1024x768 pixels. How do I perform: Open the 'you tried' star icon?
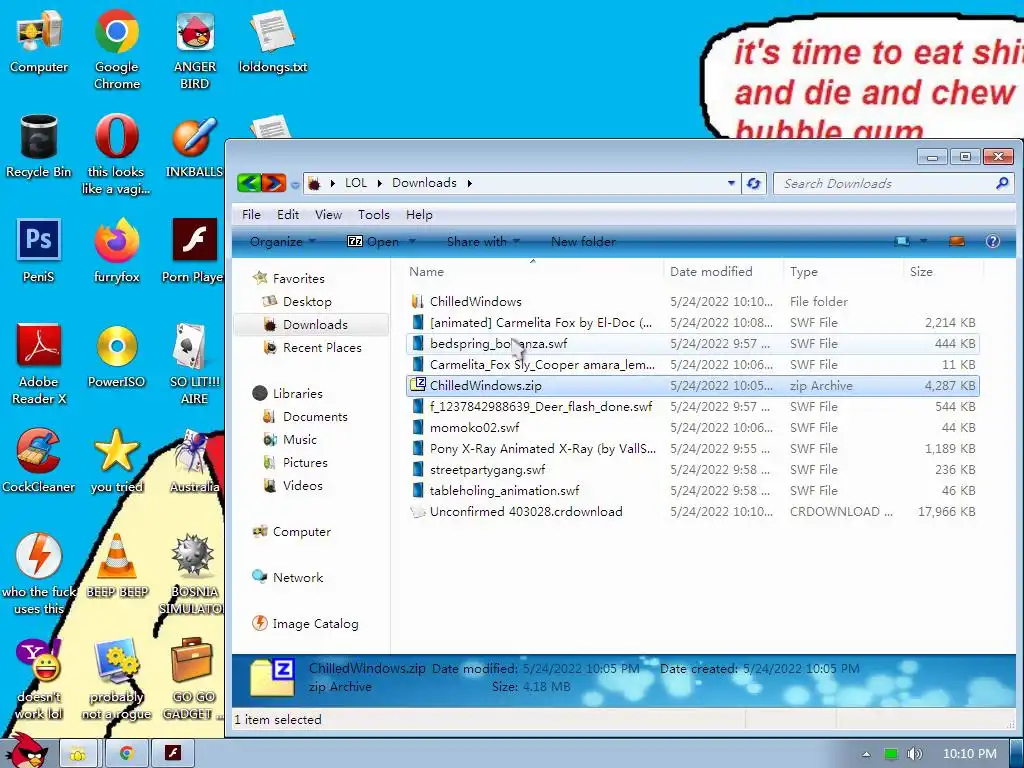tap(116, 460)
